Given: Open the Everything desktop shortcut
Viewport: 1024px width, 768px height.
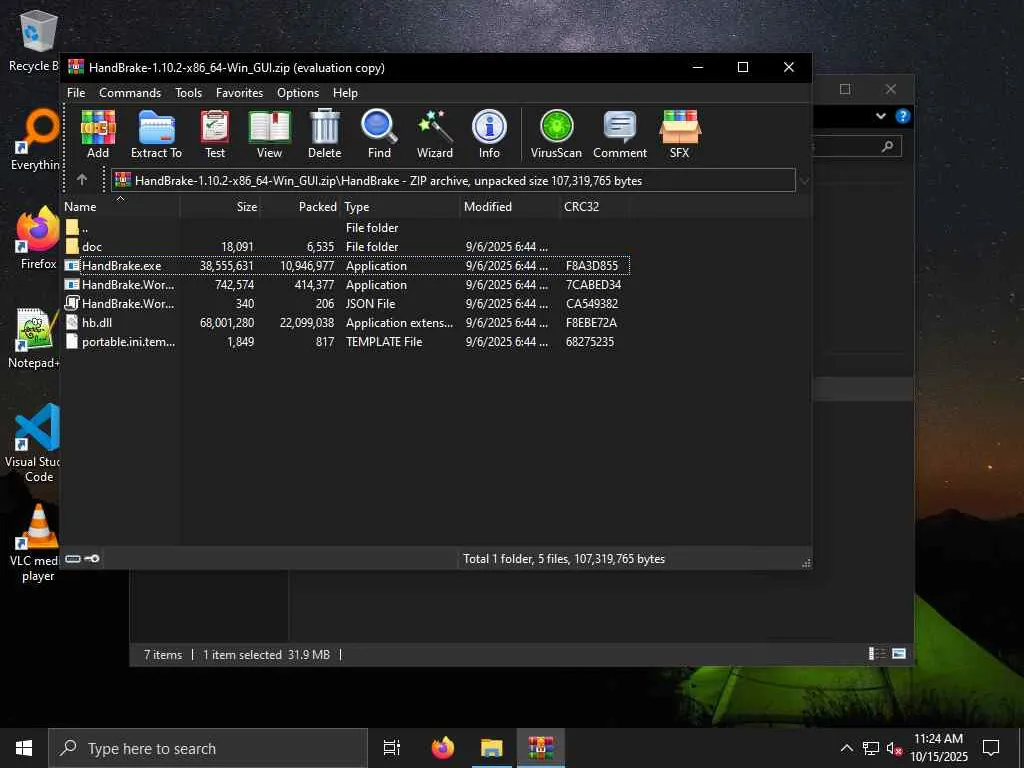Looking at the screenshot, I should point(35,140).
